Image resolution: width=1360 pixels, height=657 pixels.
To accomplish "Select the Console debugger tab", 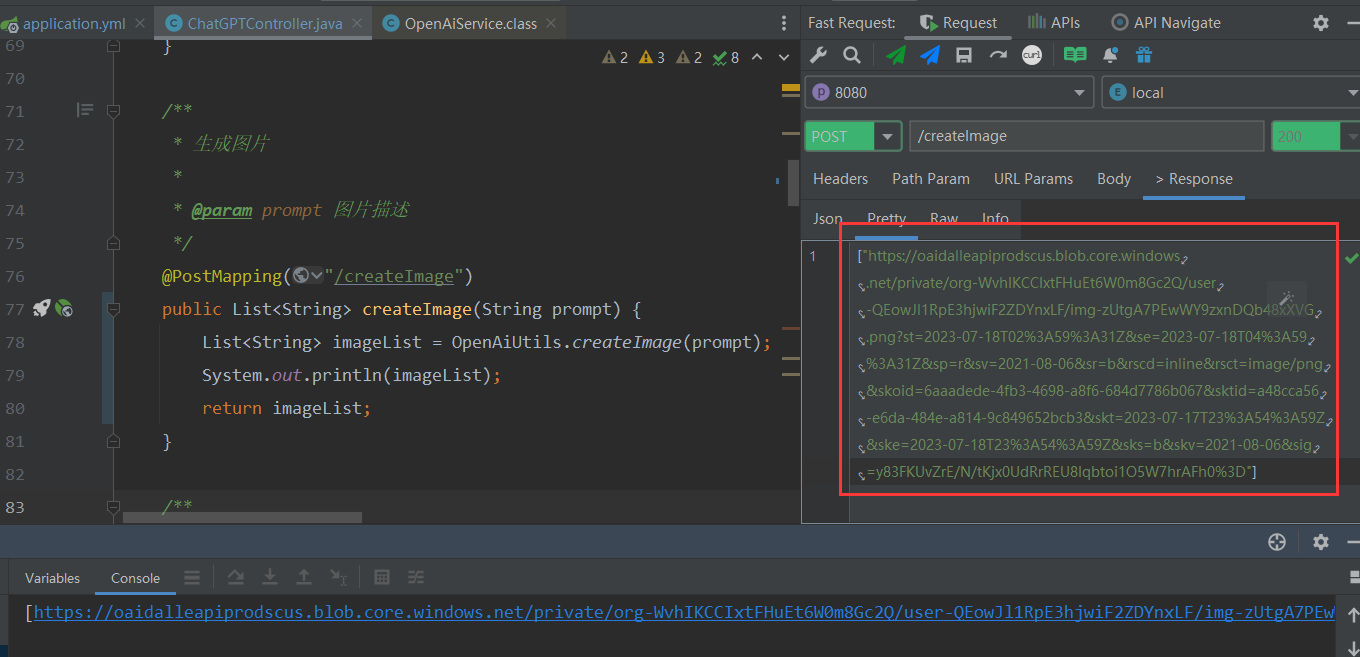I will pyautogui.click(x=135, y=578).
